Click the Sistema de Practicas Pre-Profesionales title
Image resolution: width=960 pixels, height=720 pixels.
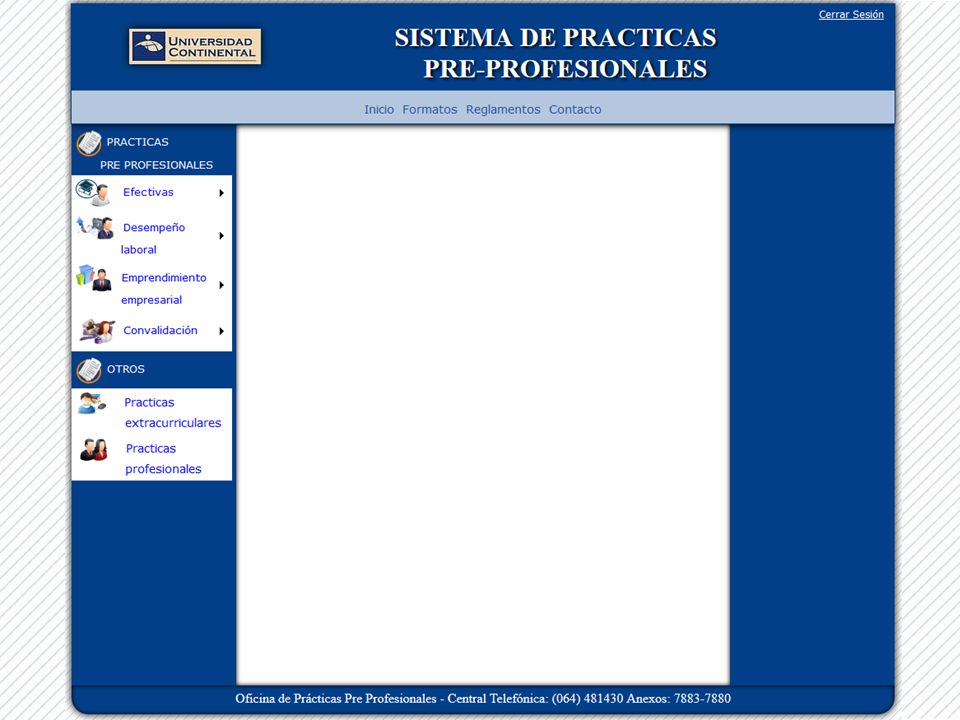tap(556, 53)
